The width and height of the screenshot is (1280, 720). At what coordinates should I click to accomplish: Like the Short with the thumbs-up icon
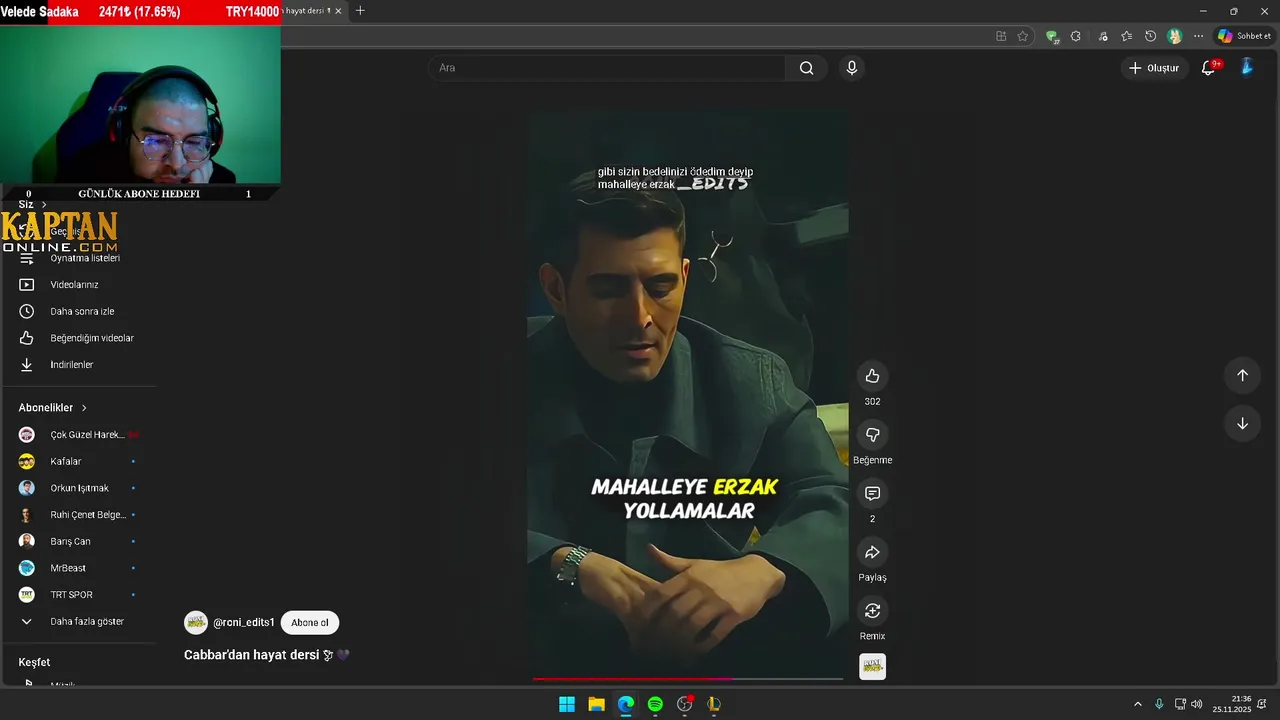[872, 376]
